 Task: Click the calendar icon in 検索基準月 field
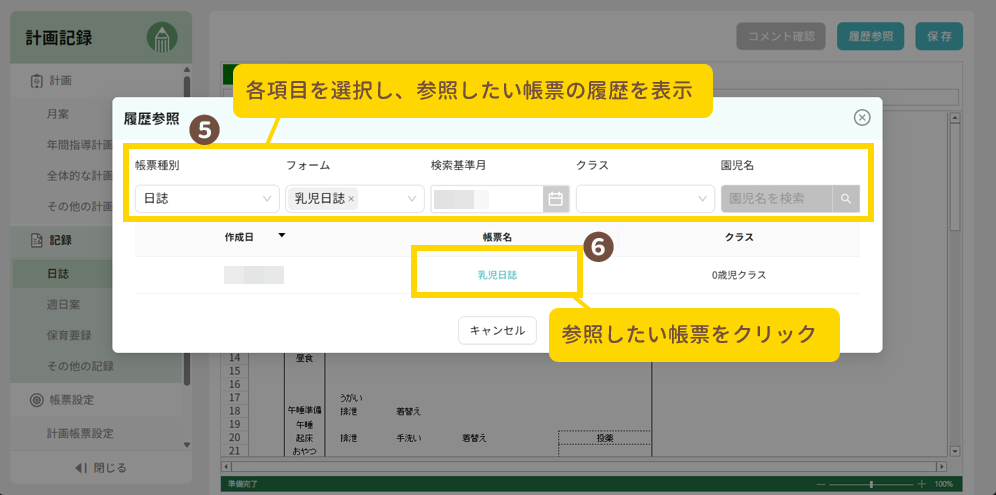coord(556,199)
